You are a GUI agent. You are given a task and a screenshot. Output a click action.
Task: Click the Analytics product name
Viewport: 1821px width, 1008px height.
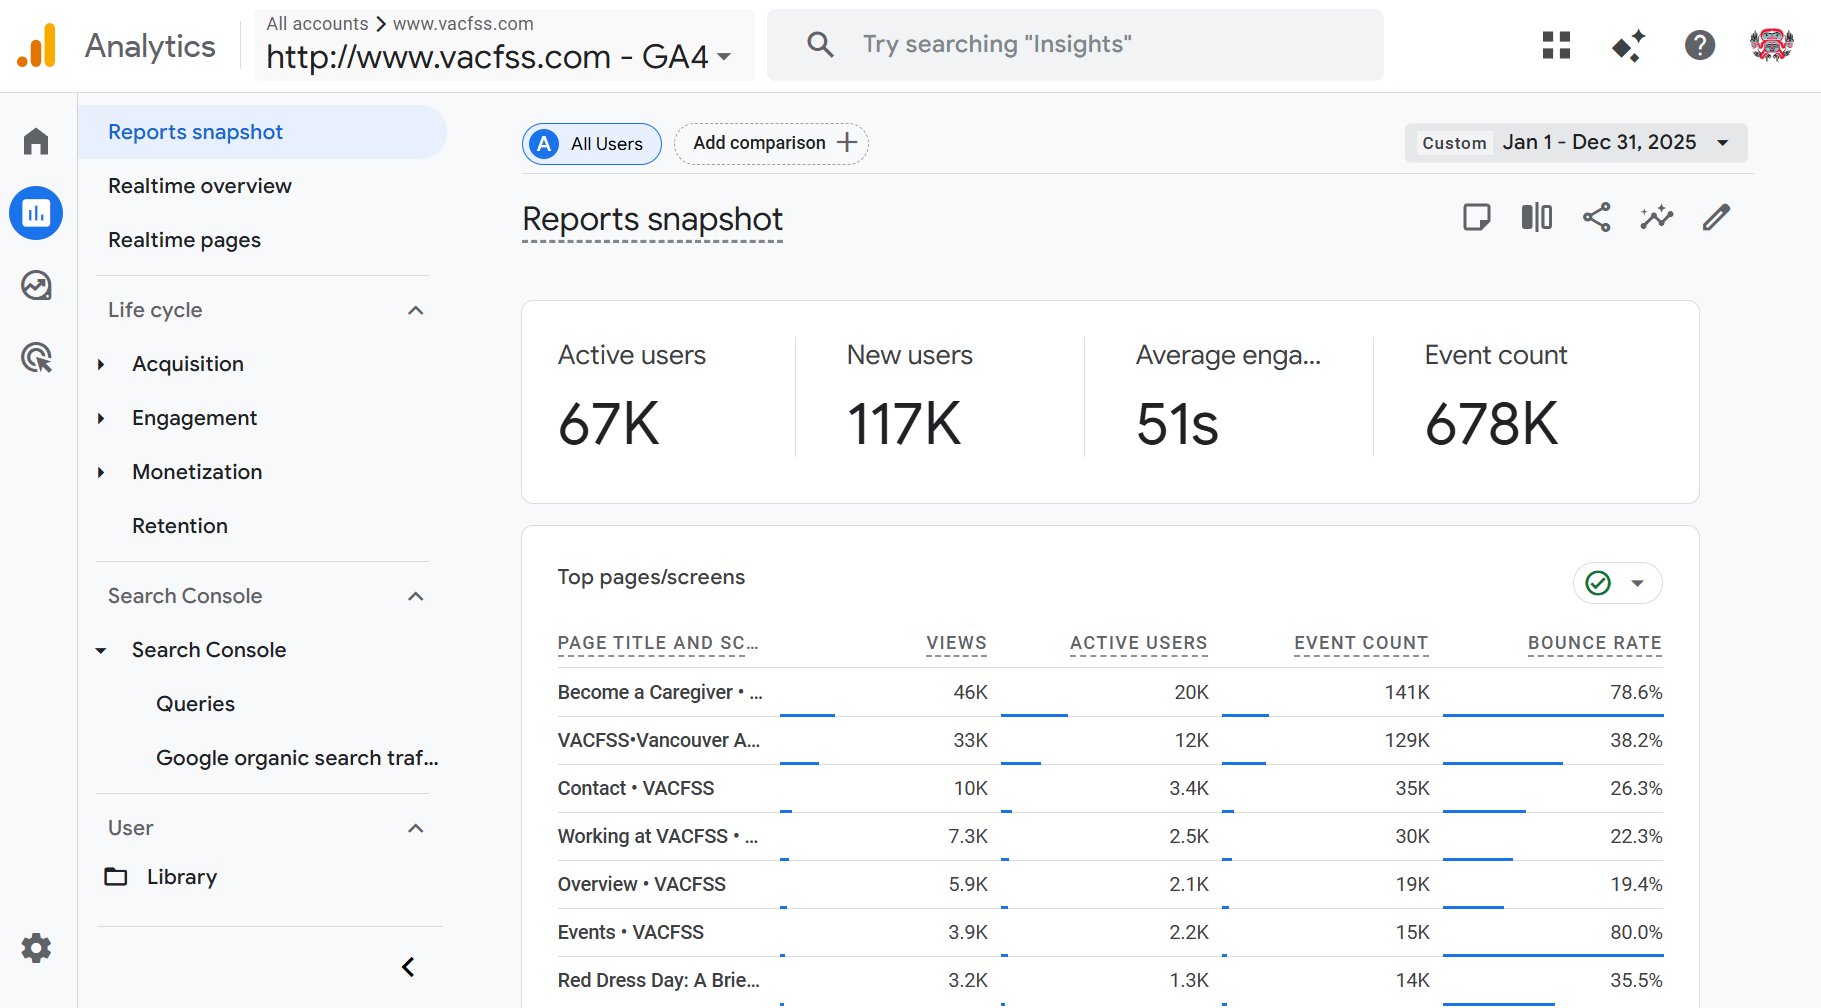point(150,46)
